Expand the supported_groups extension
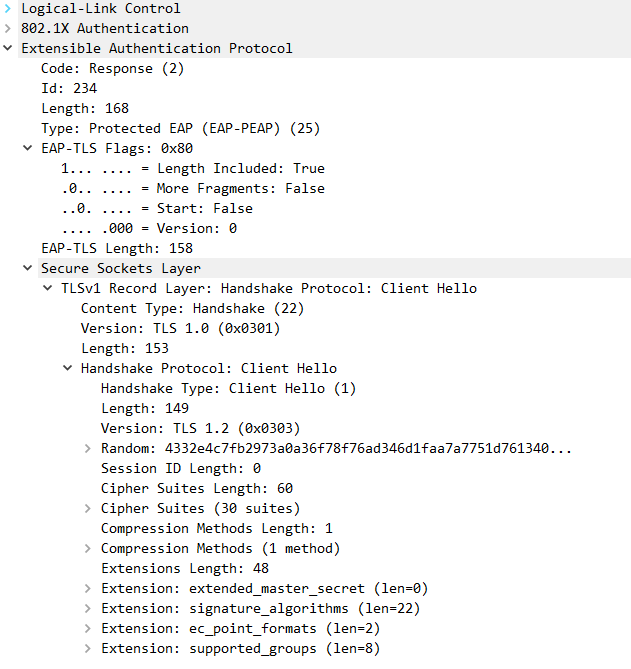The height and width of the screenshot is (669, 631). [89, 648]
